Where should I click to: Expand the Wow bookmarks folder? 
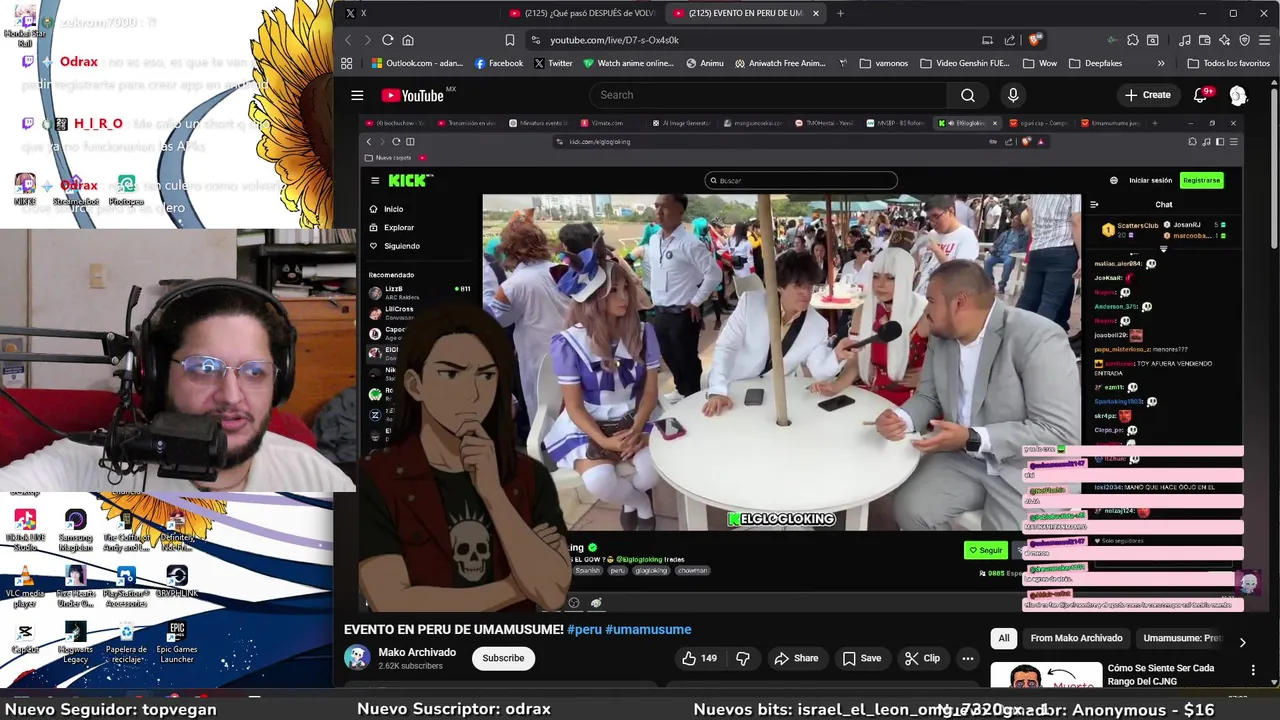coord(1039,63)
